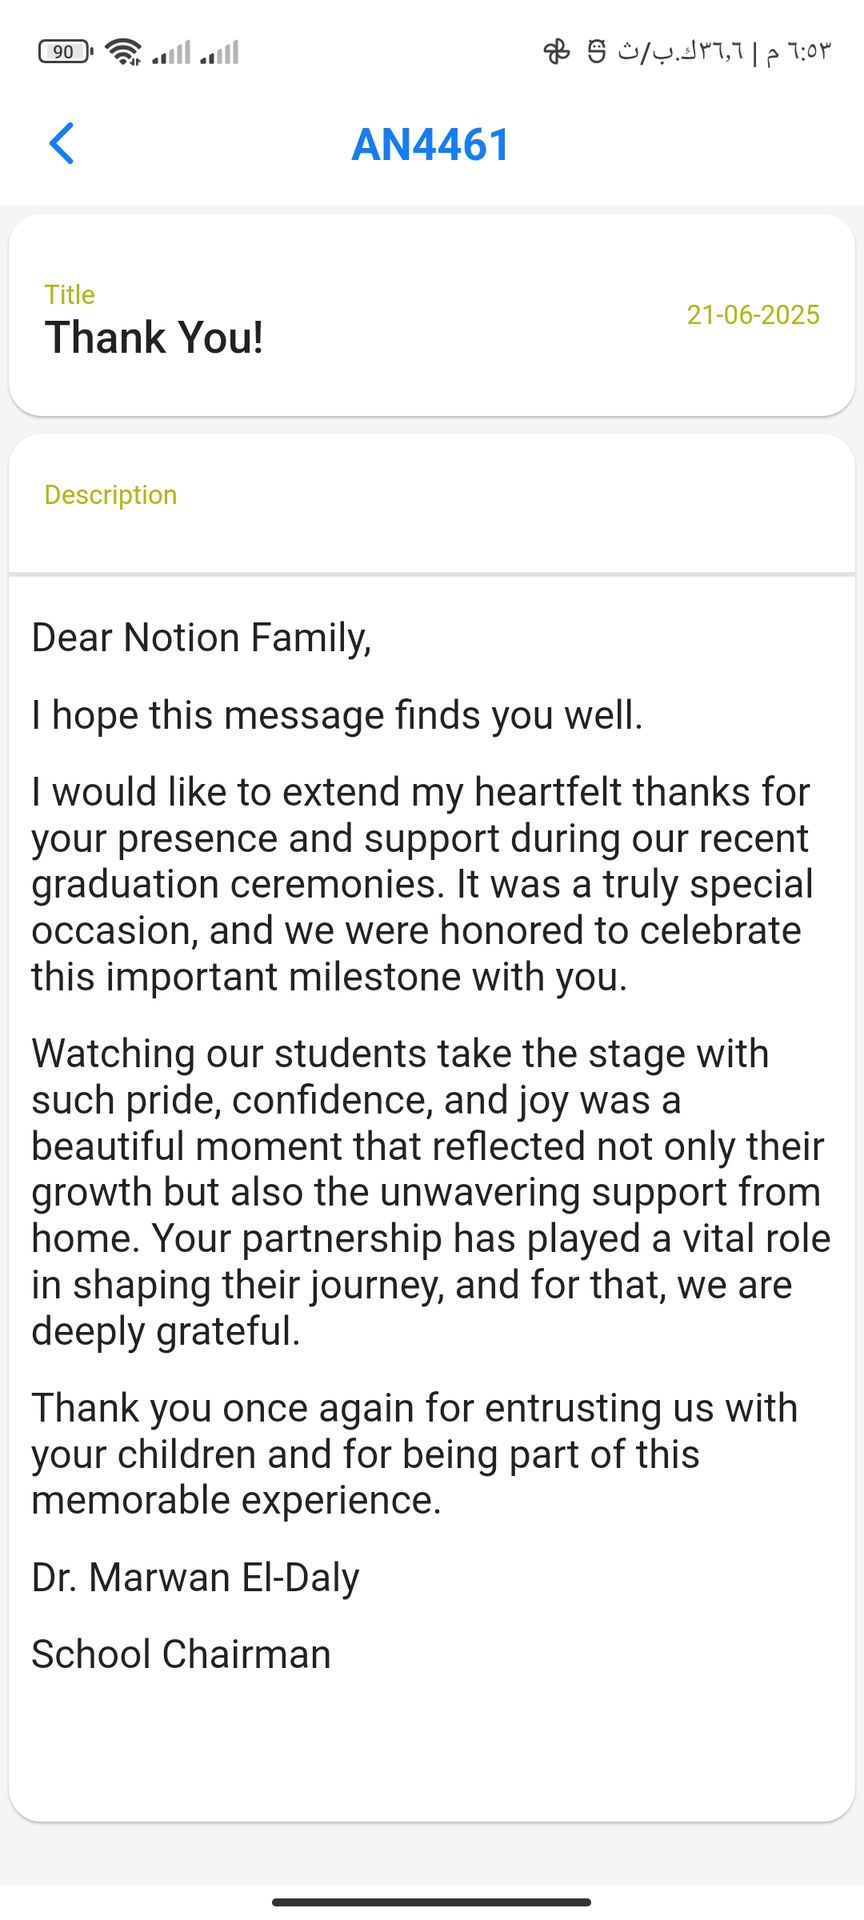Tap the Description section label
The image size is (864, 1920).
pos(111,494)
